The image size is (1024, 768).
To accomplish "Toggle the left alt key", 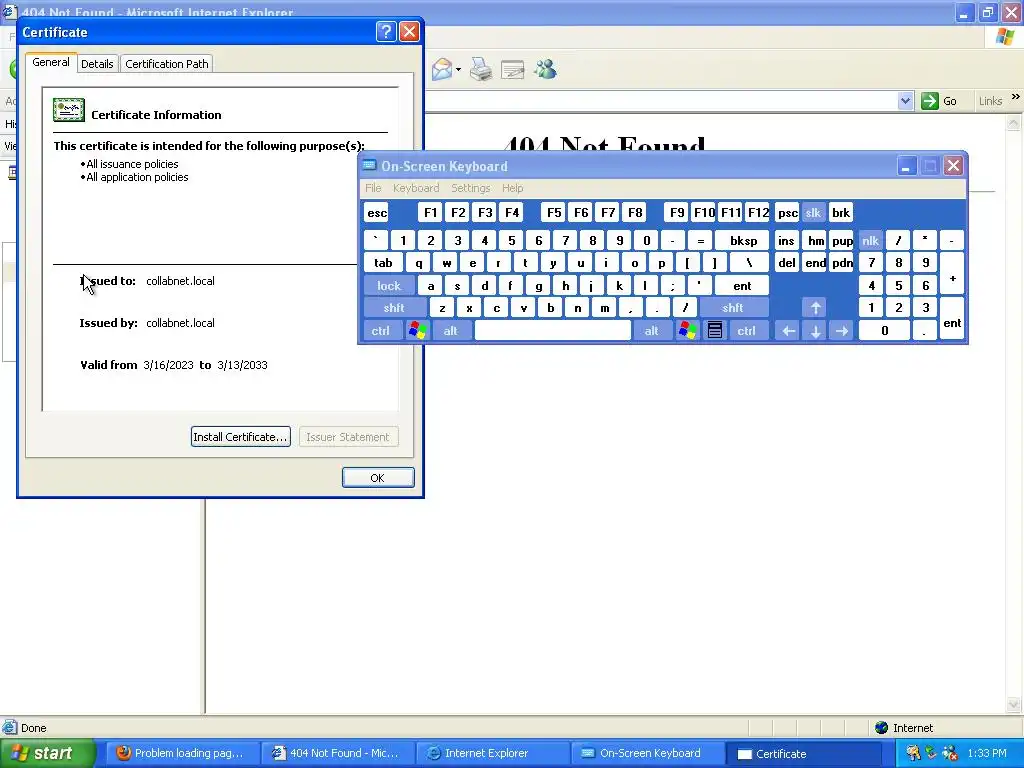I will coord(451,330).
